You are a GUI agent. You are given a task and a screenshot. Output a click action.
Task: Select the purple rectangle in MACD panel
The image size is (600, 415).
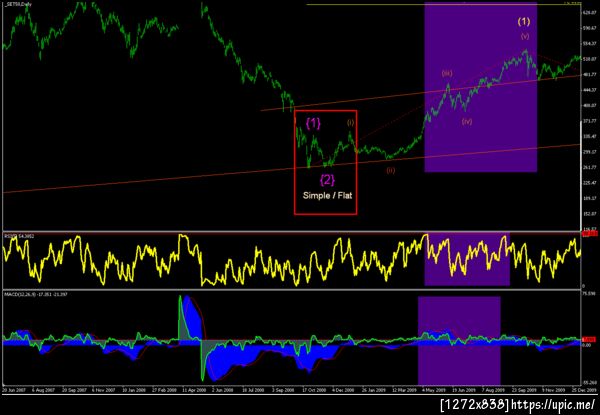[x=459, y=340]
